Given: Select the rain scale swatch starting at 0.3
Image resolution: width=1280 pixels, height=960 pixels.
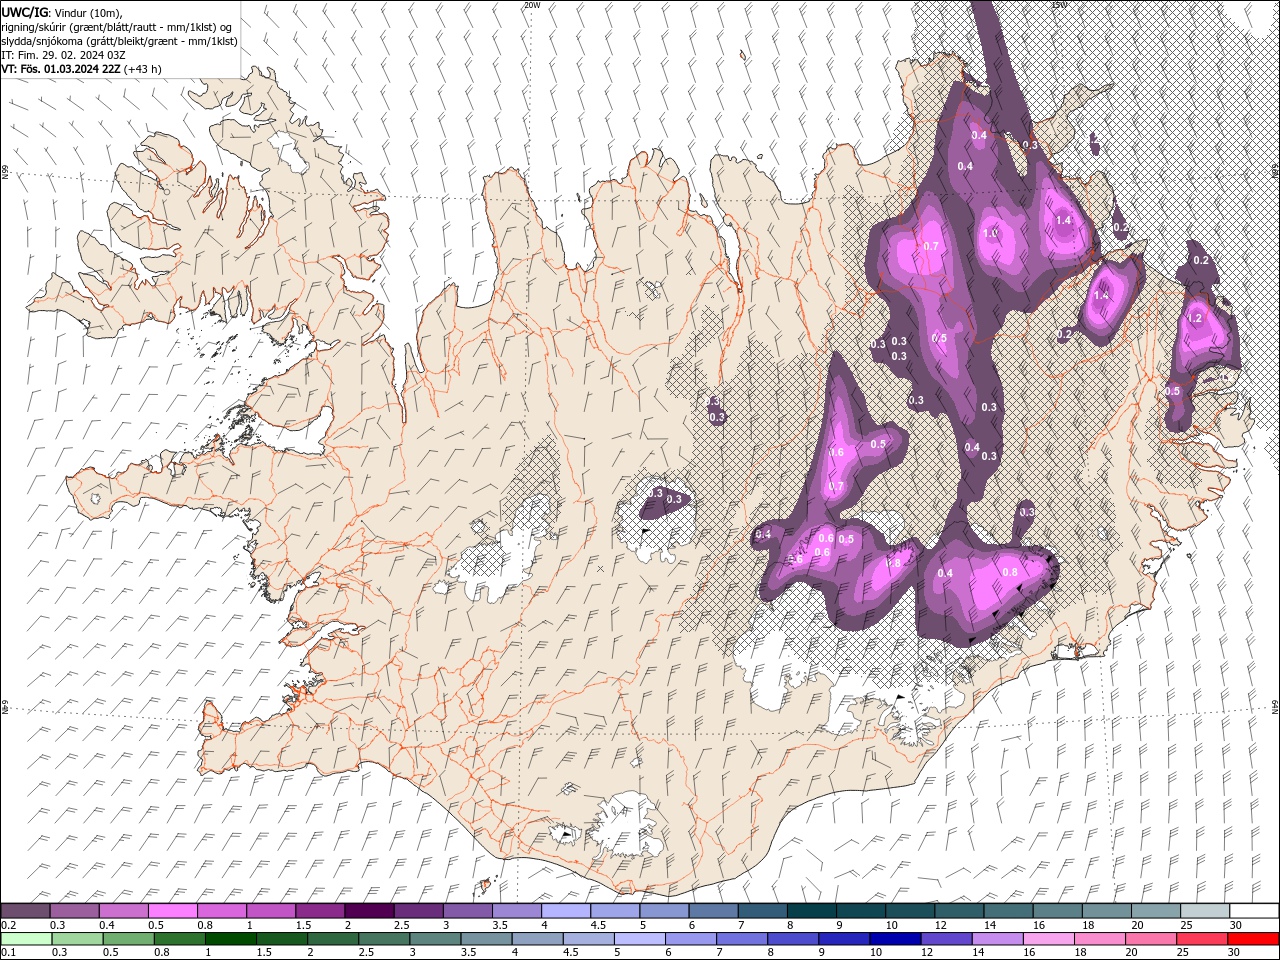Looking at the screenshot, I should pyautogui.click(x=77, y=939).
